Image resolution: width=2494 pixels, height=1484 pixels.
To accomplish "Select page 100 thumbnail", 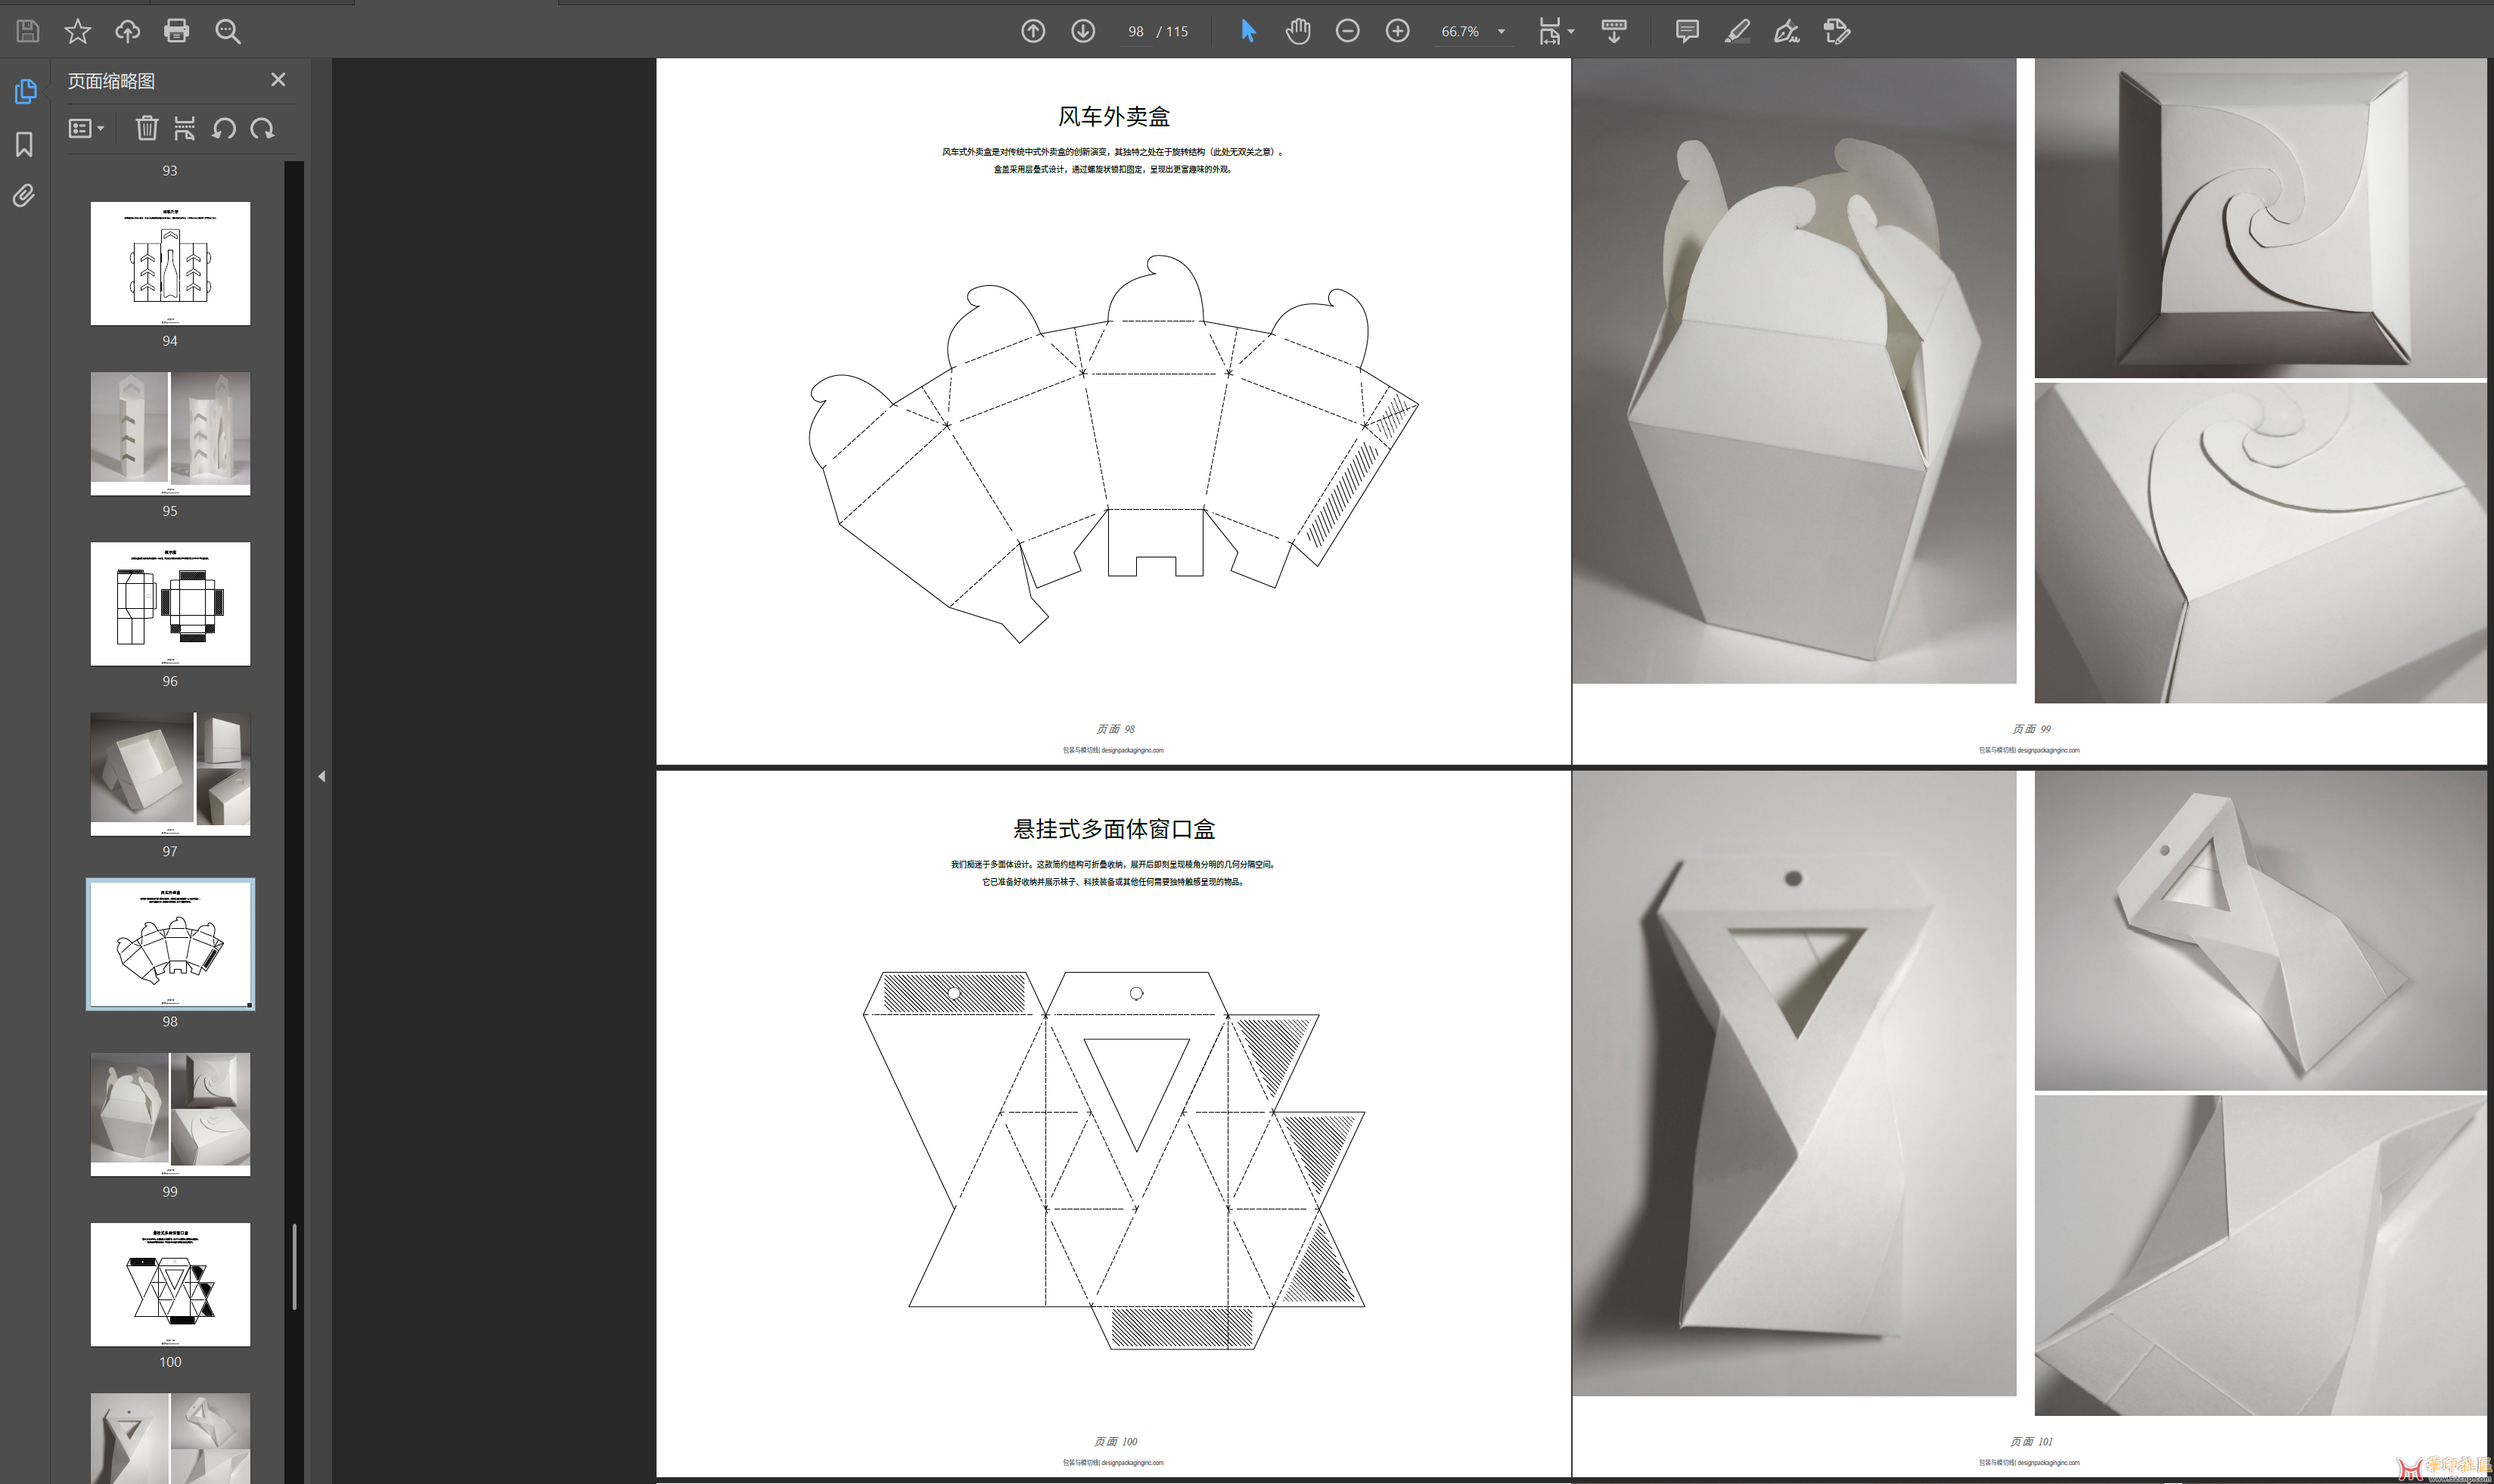I will [x=170, y=1284].
